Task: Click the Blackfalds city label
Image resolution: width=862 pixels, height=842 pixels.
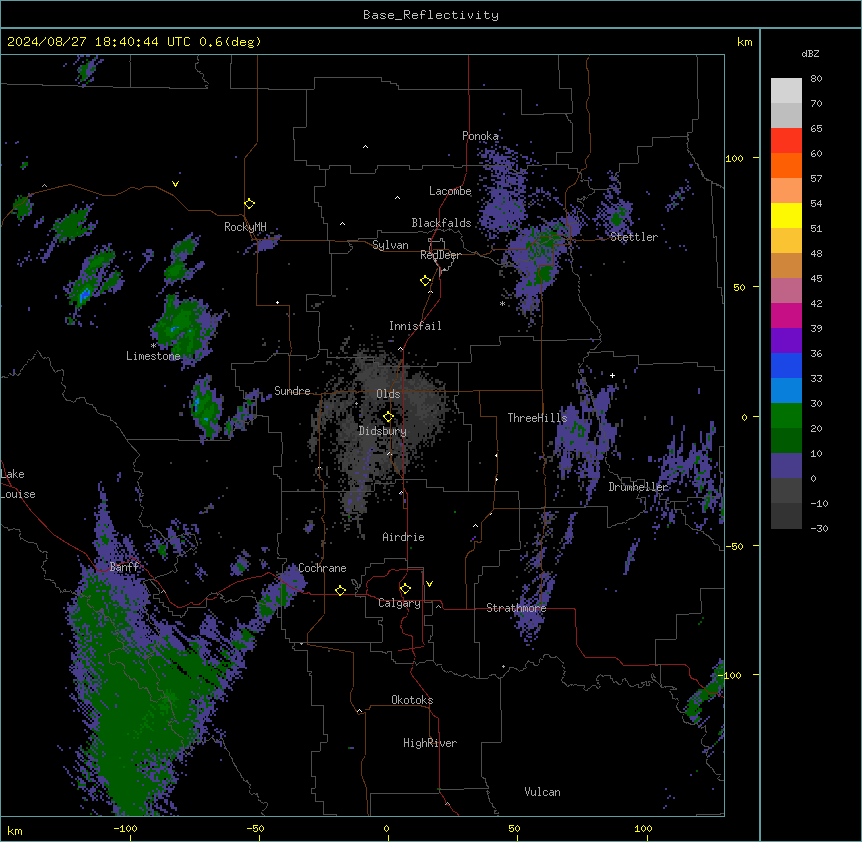Action: pos(441,223)
